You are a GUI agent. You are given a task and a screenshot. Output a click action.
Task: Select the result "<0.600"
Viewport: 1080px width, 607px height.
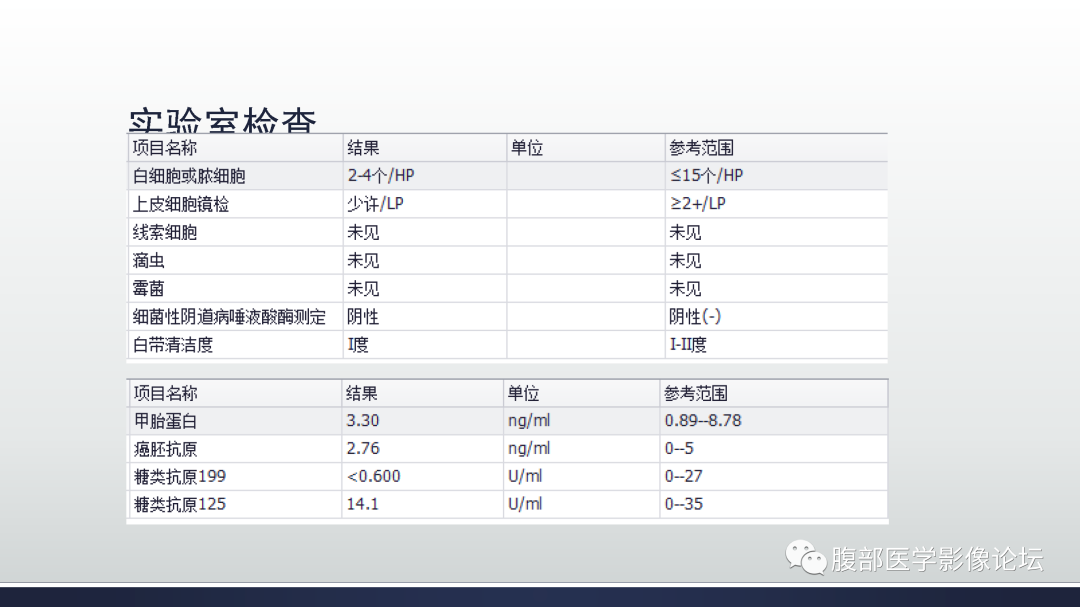373,477
